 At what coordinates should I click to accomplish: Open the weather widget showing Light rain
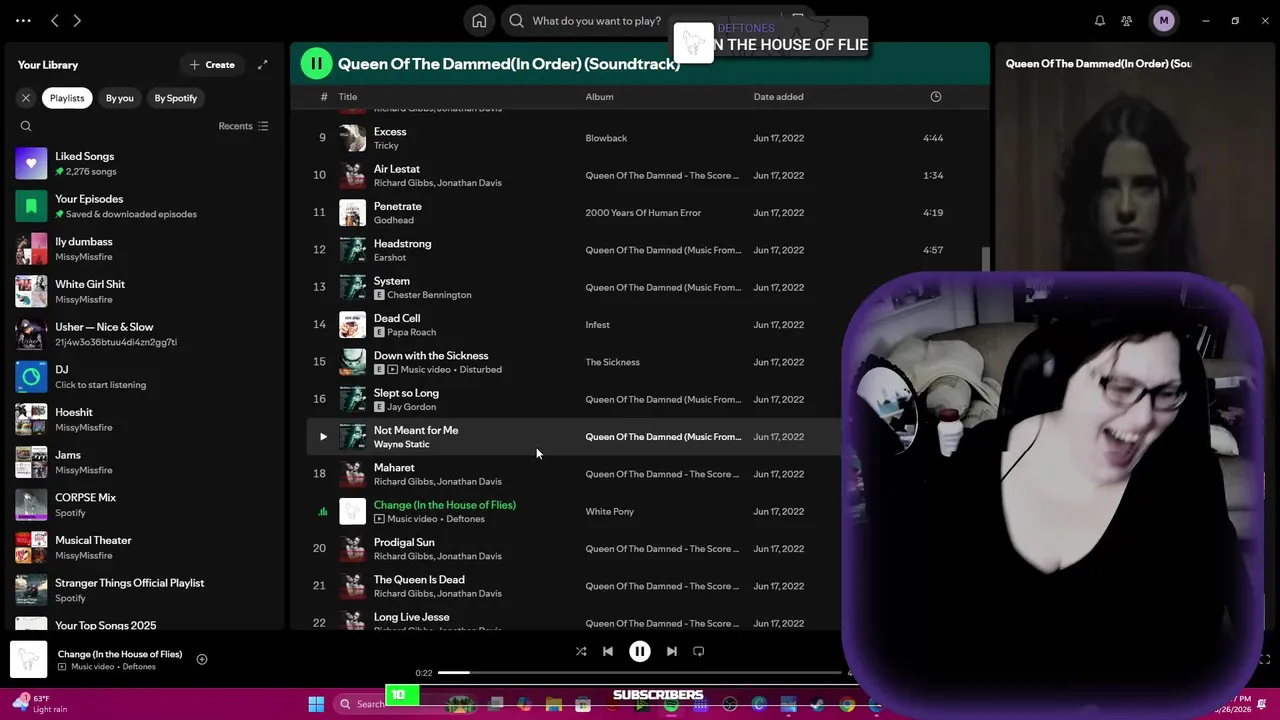(x=40, y=704)
